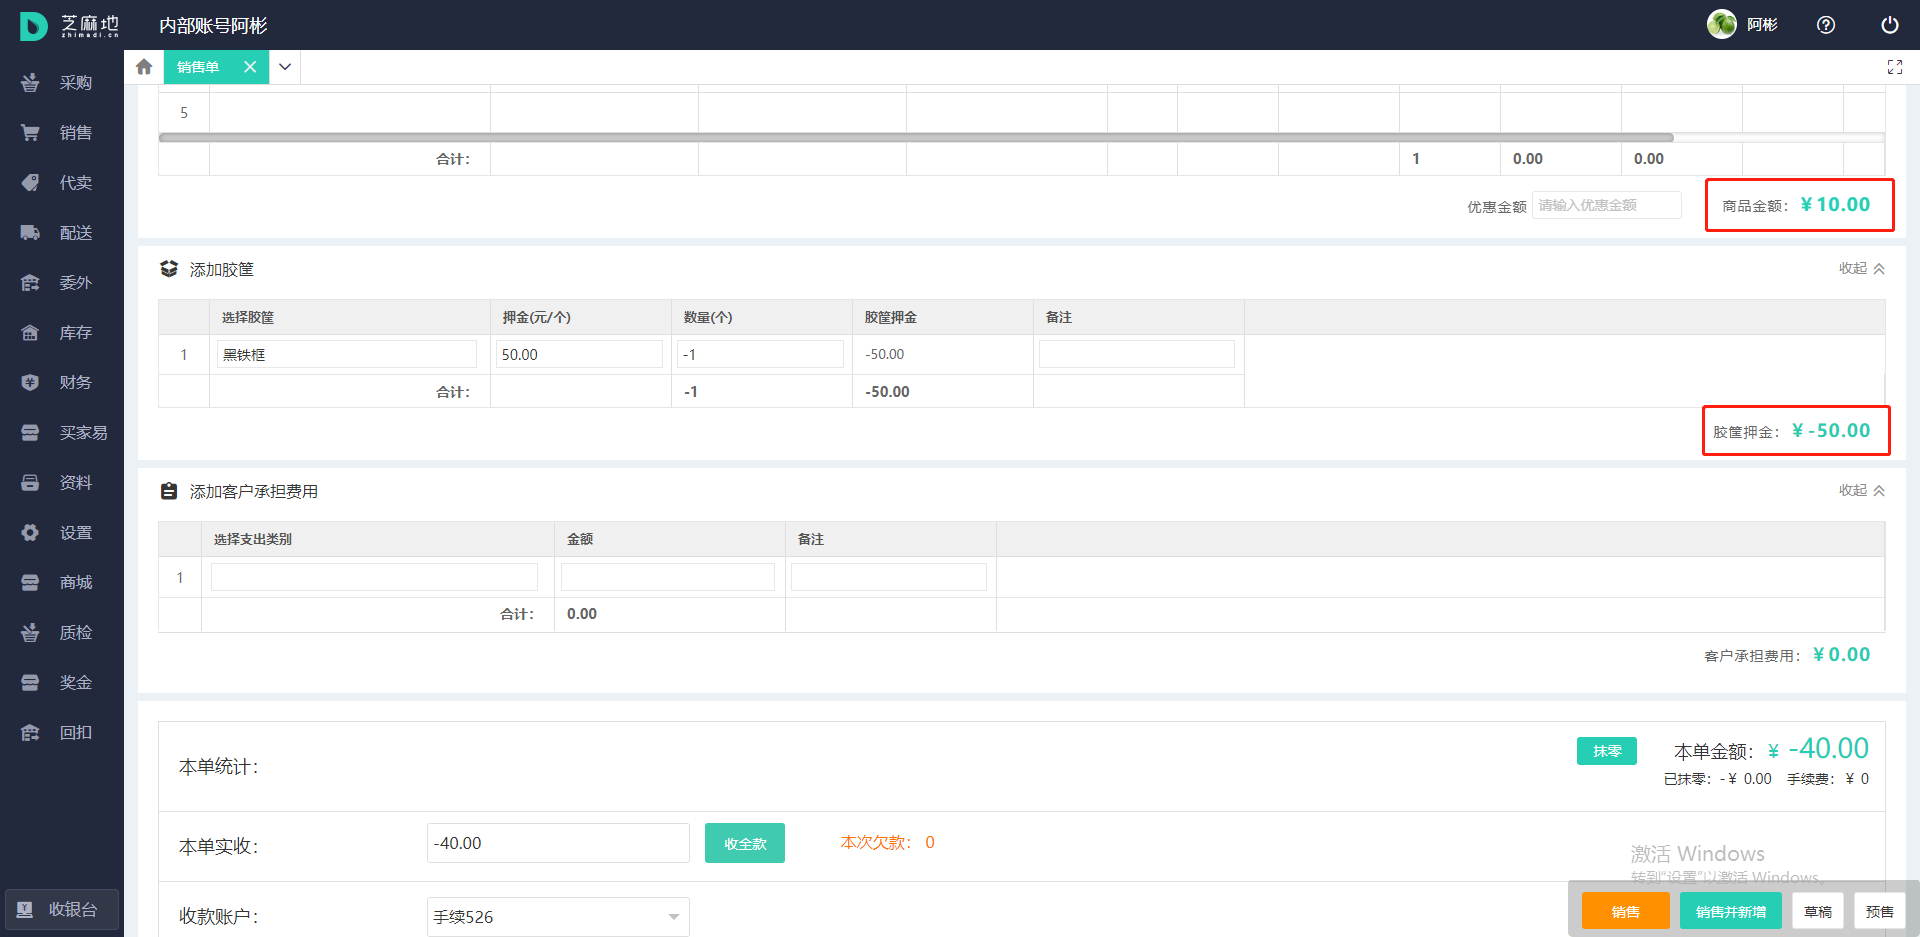This screenshot has width=1920, height=937.
Task: Focus the 胶筐 备注 input field
Action: [x=1137, y=354]
